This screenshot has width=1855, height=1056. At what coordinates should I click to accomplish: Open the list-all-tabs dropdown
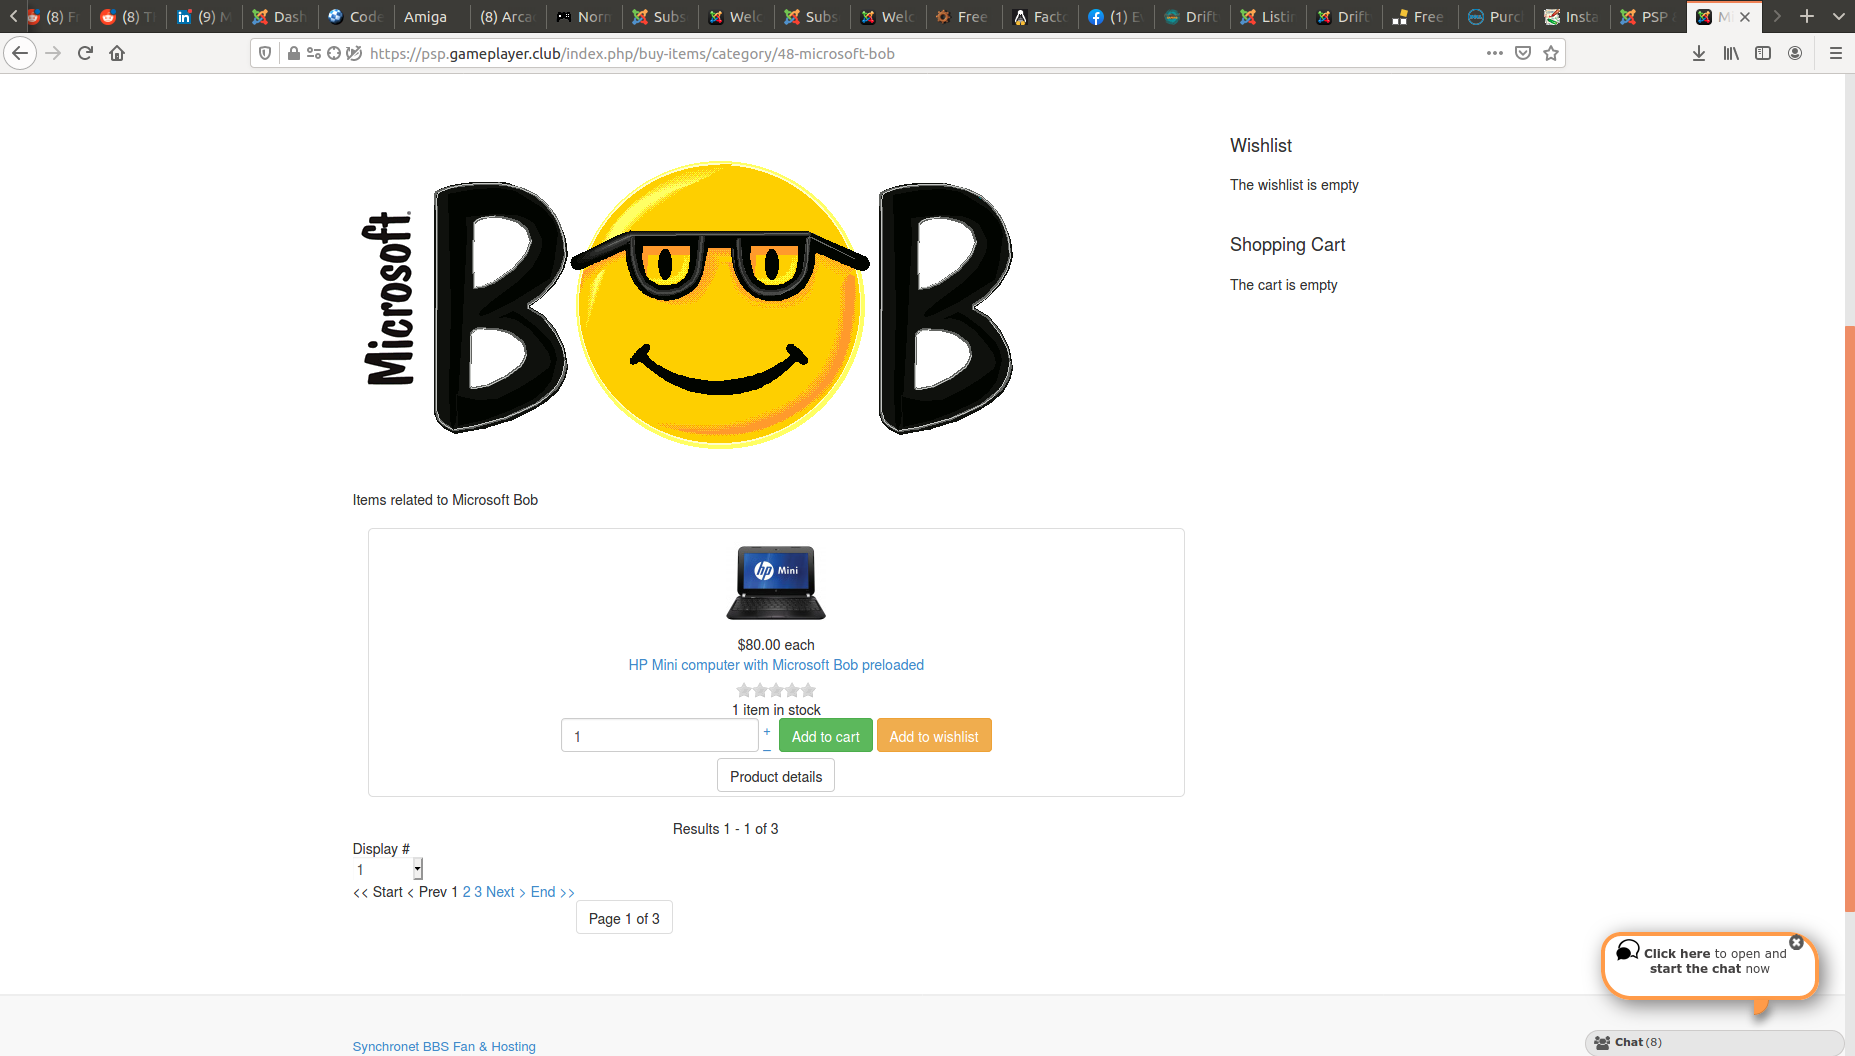point(1838,16)
